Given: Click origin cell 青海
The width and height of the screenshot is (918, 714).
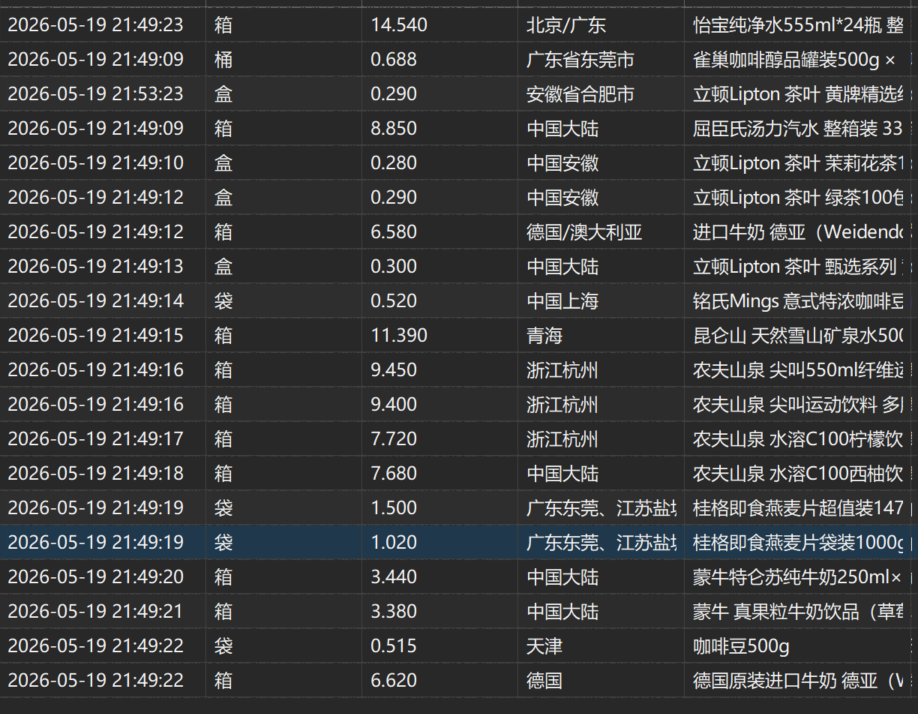Looking at the screenshot, I should click(544, 336).
